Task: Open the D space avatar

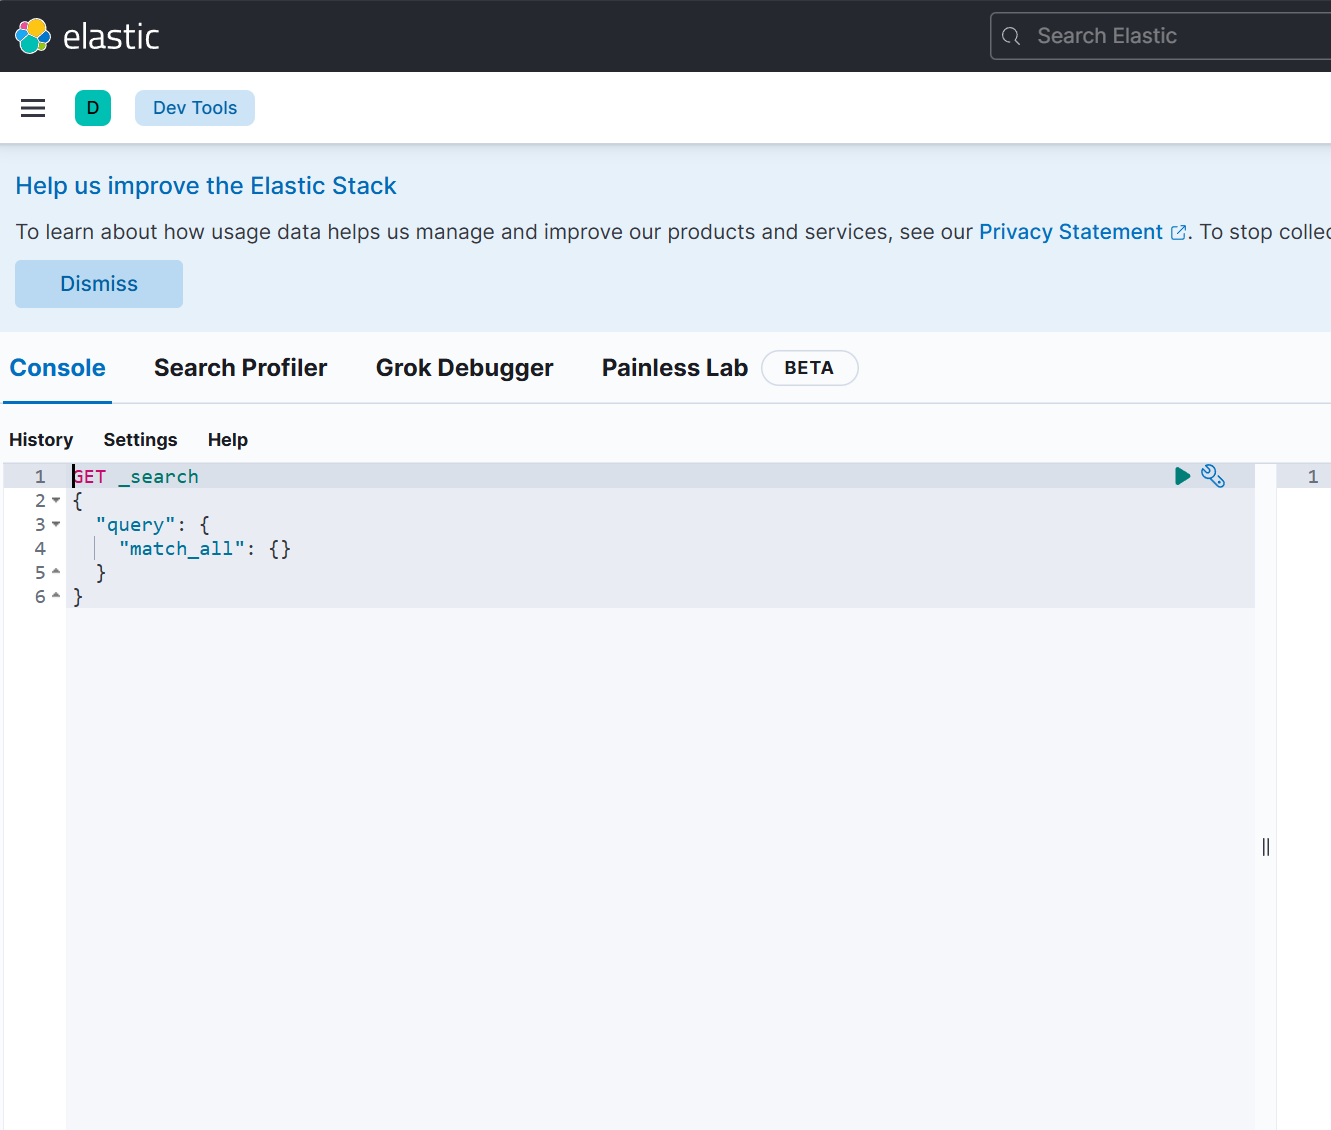Action: tap(93, 108)
